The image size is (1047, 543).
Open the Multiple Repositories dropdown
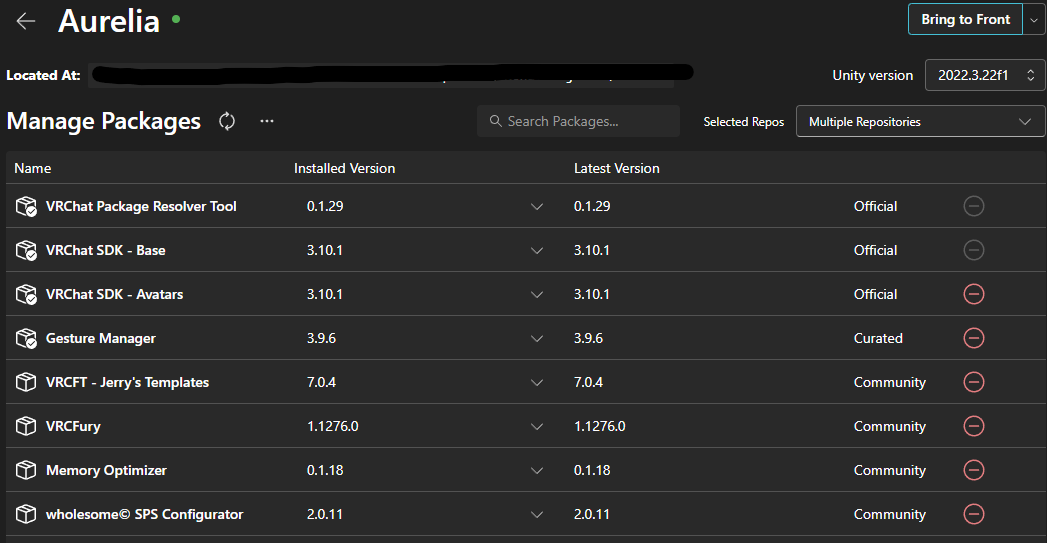coord(920,122)
